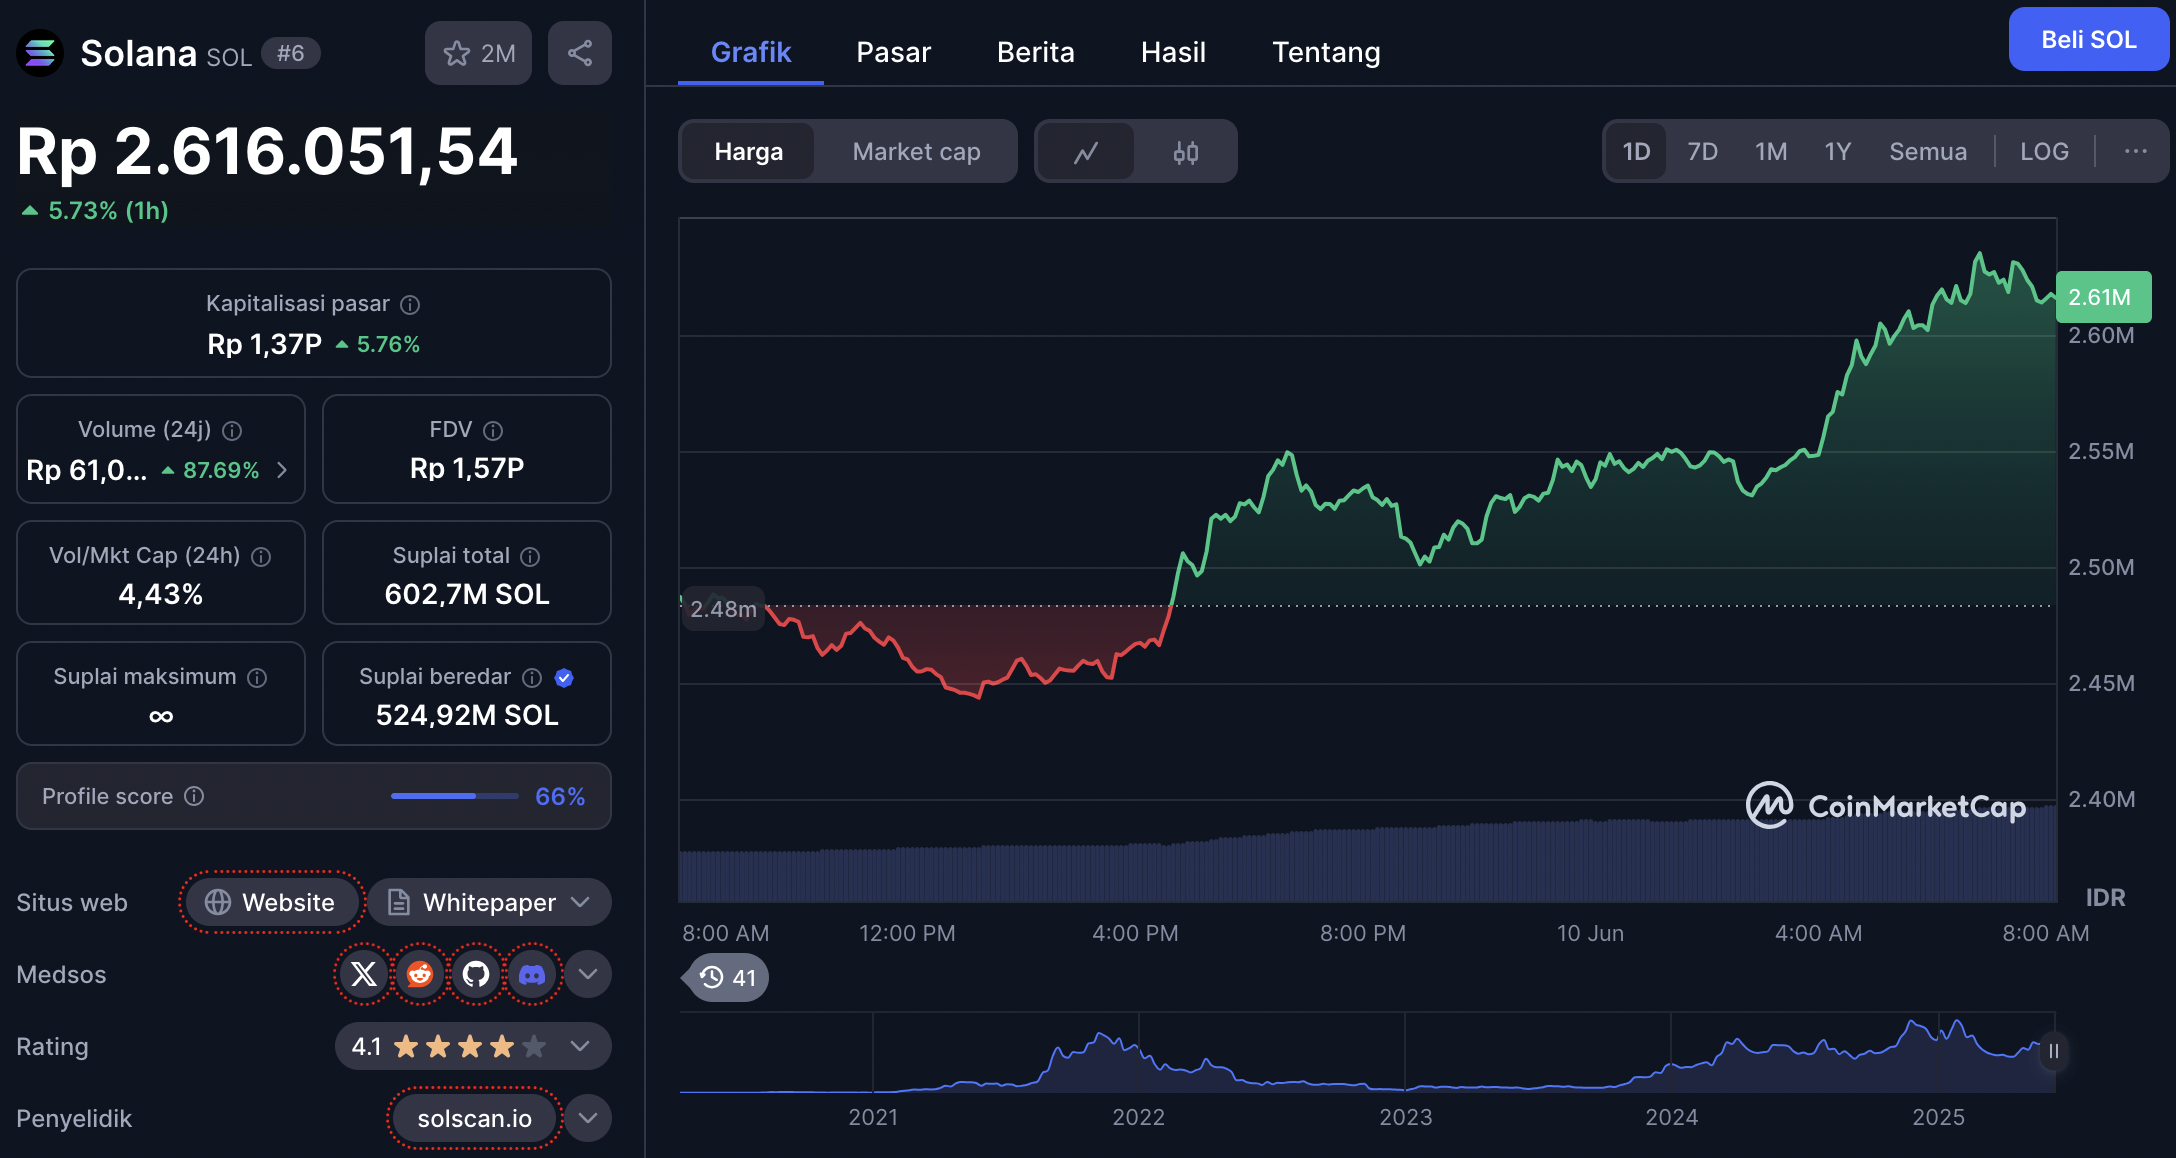Screen dimensions: 2176x1158
Task: Click the 4,43% Vol/Mkt Cap value
Action: click(x=161, y=594)
